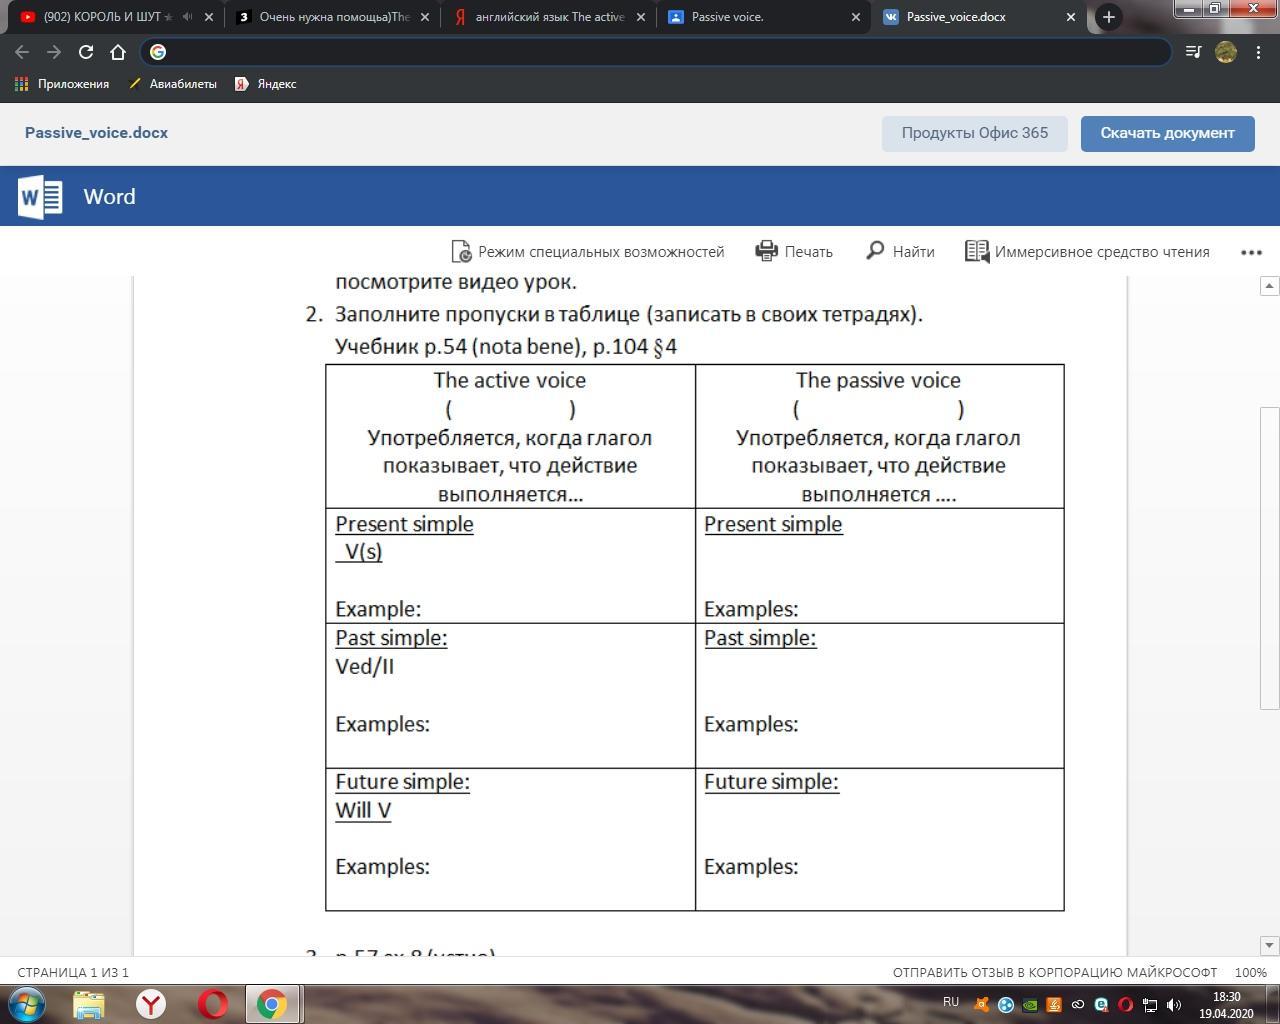The height and width of the screenshot is (1024, 1280).
Task: Toggle the RU language indicator in tray
Action: pos(950,1002)
